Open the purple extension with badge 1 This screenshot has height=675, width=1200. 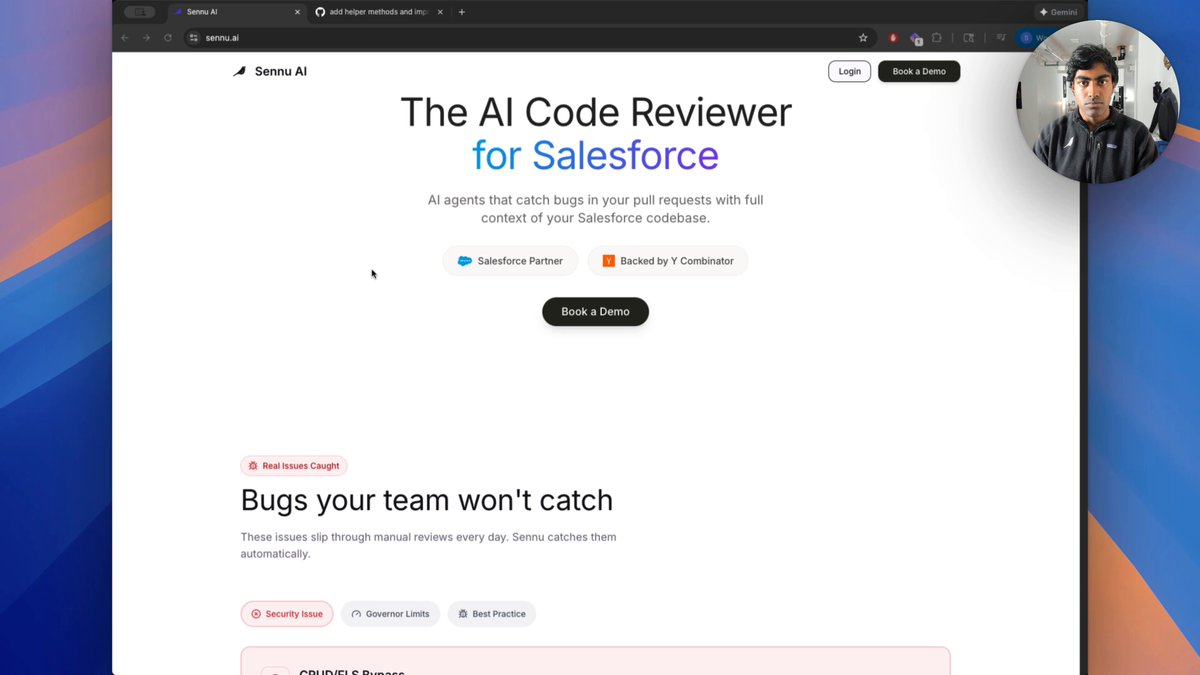click(x=915, y=39)
